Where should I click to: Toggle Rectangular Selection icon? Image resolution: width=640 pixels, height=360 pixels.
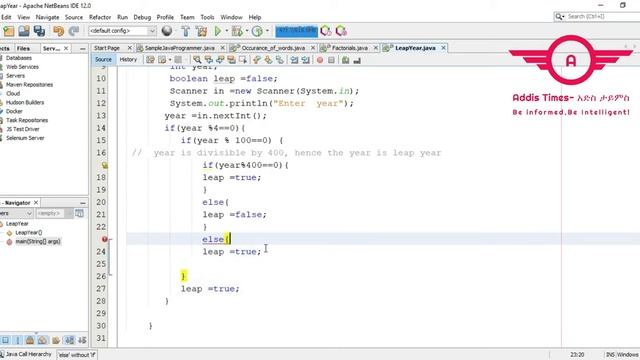click(243, 60)
